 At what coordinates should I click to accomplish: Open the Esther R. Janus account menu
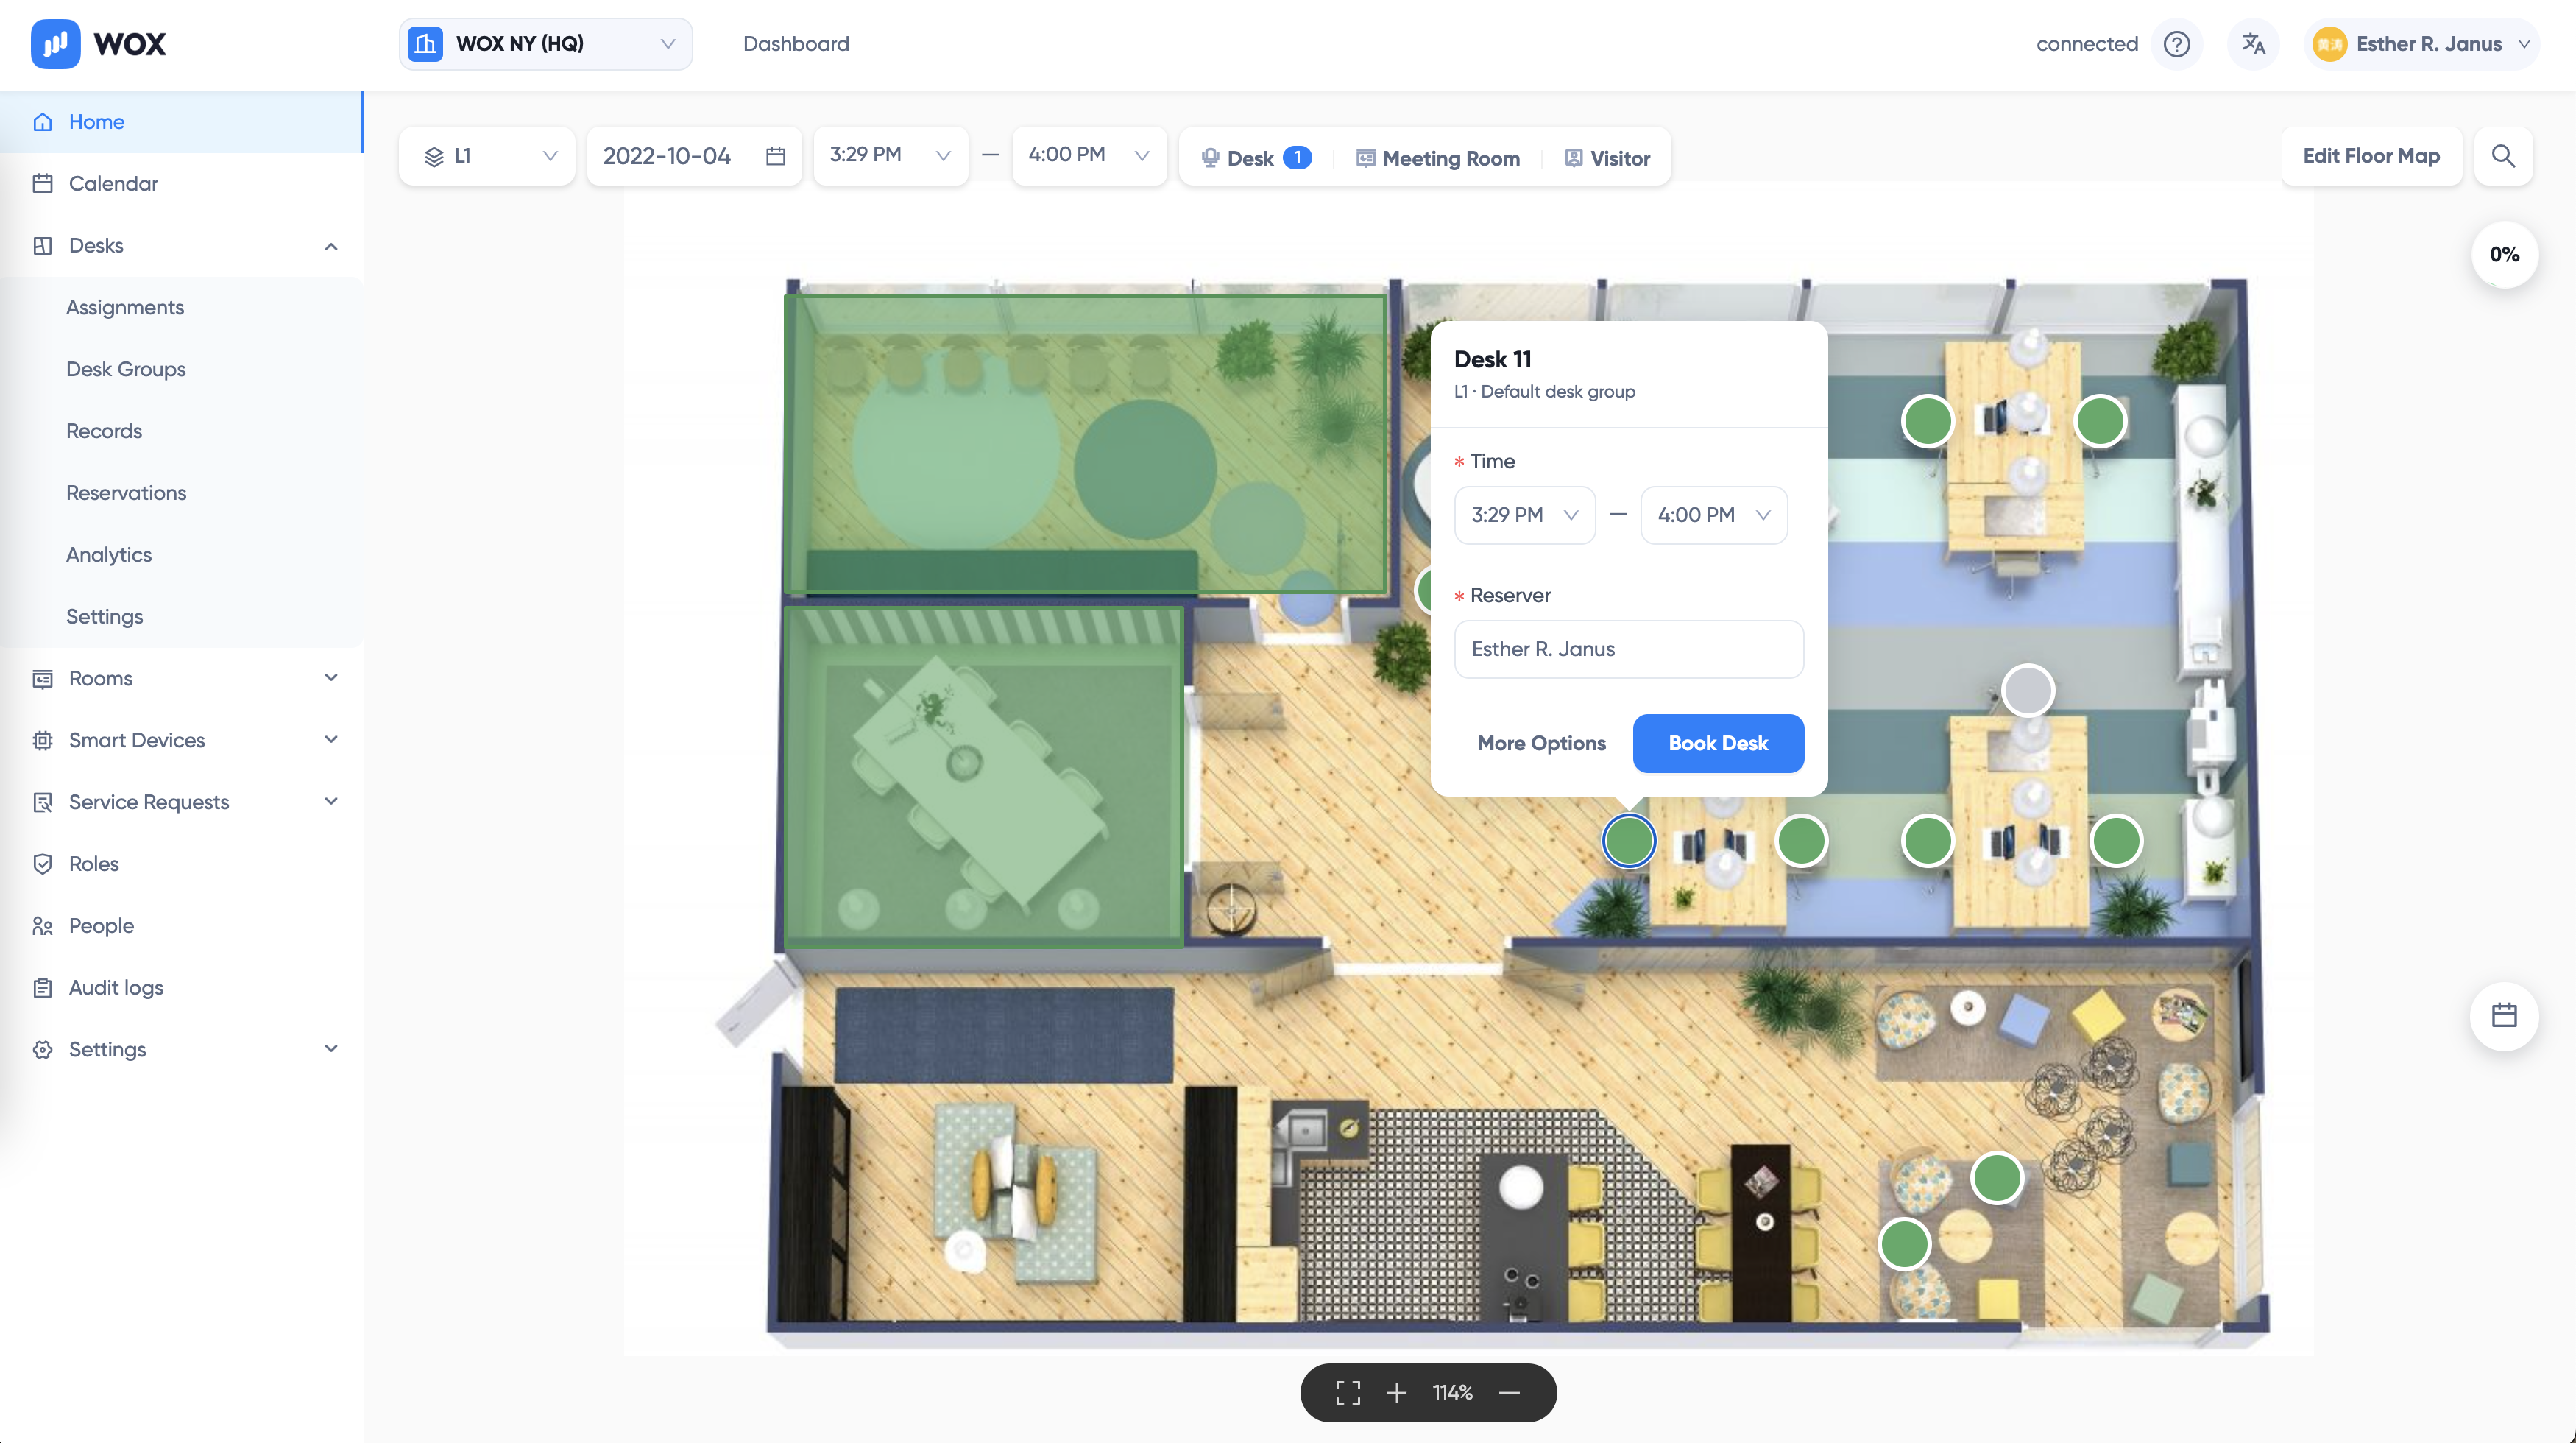pos(2421,44)
